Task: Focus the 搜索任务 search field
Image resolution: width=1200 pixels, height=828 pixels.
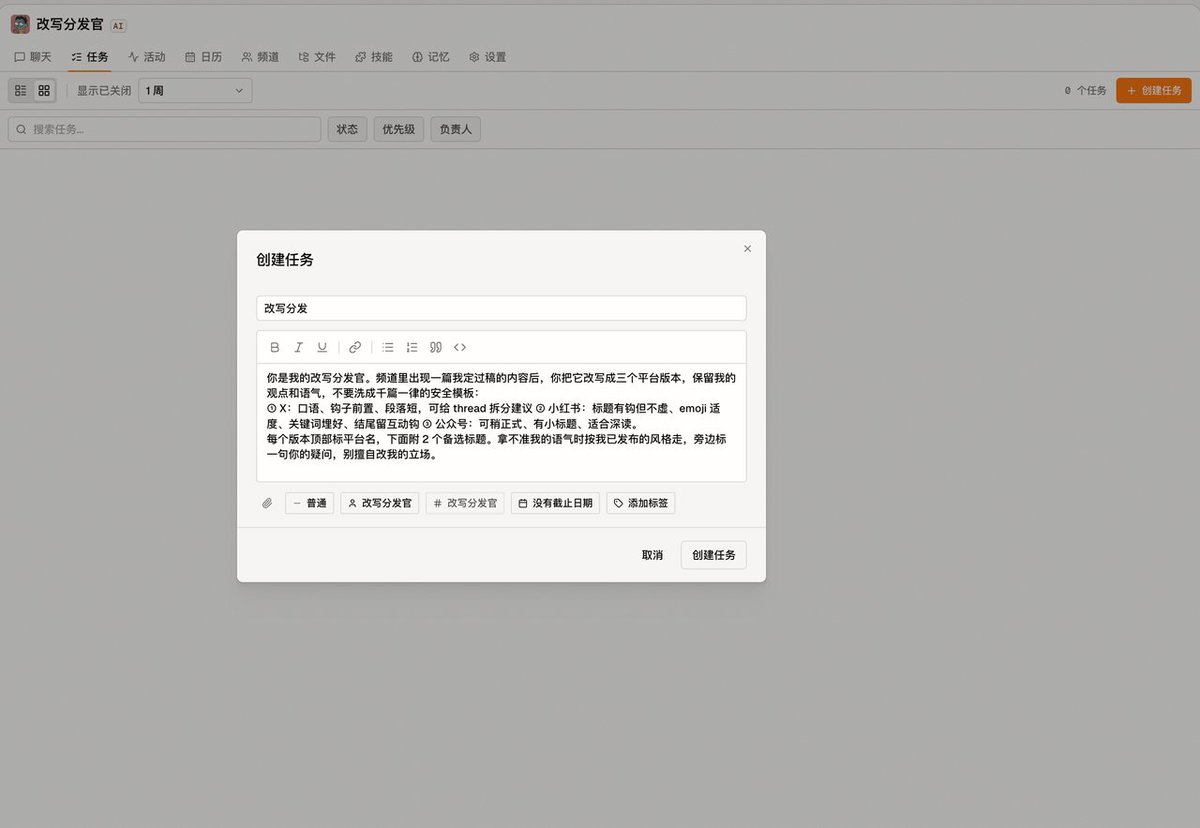Action: [x=165, y=129]
